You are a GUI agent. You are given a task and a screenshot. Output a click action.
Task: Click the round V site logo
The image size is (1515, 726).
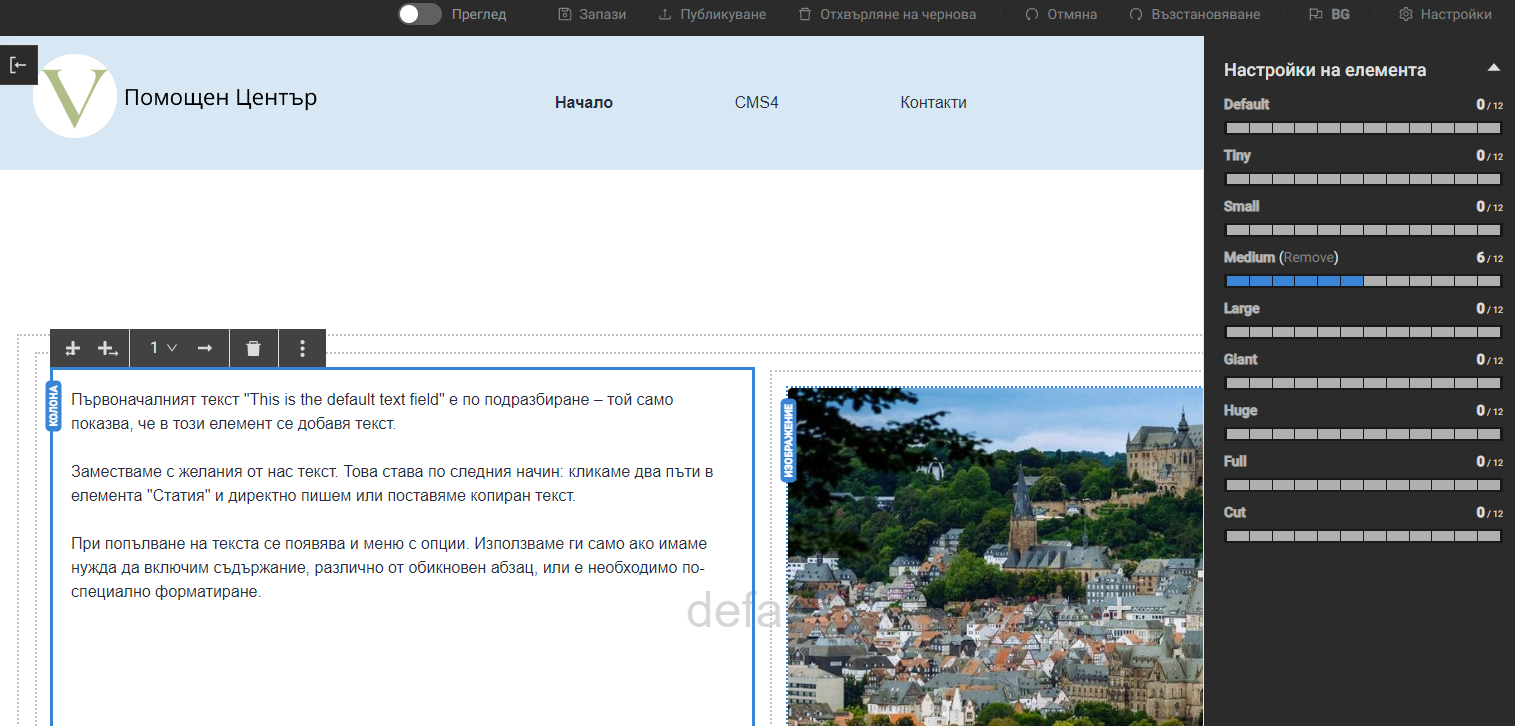point(75,96)
